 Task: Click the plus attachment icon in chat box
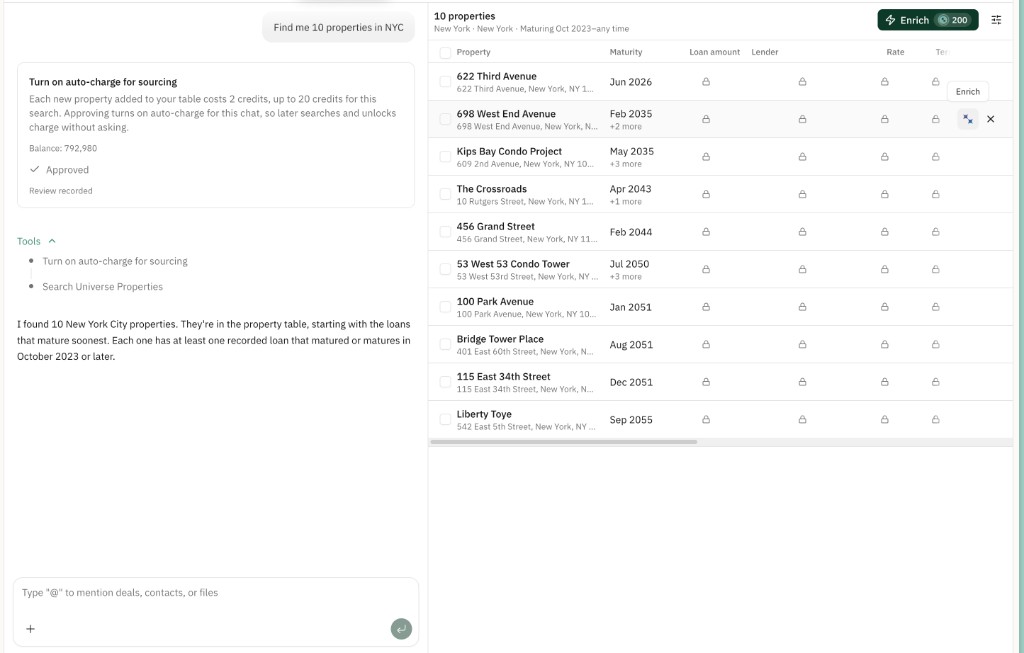[x=30, y=629]
